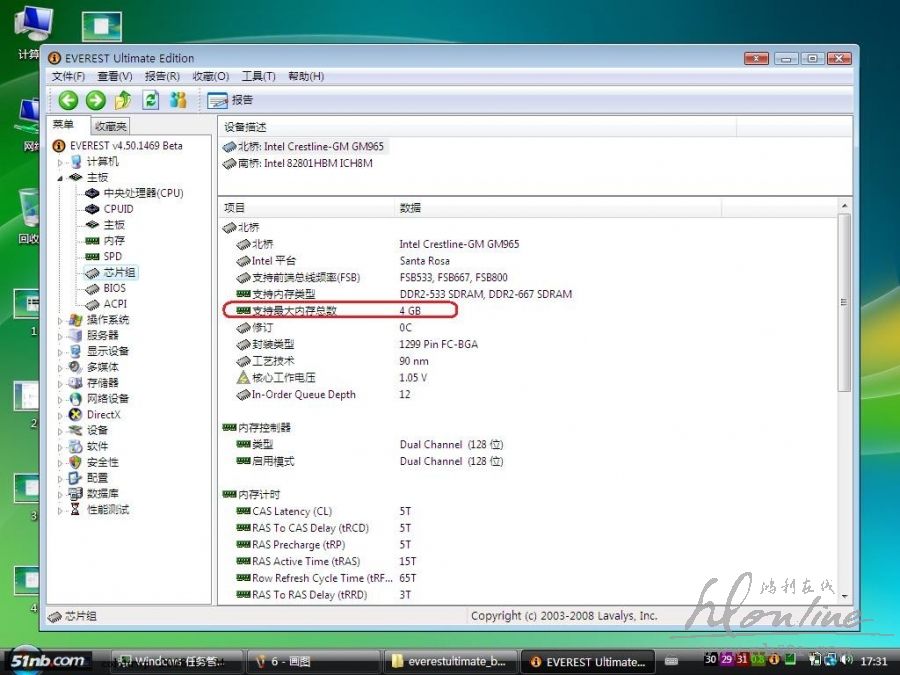The width and height of the screenshot is (900, 675).
Task: Expand the 计算机 tree node
Action: (60, 162)
